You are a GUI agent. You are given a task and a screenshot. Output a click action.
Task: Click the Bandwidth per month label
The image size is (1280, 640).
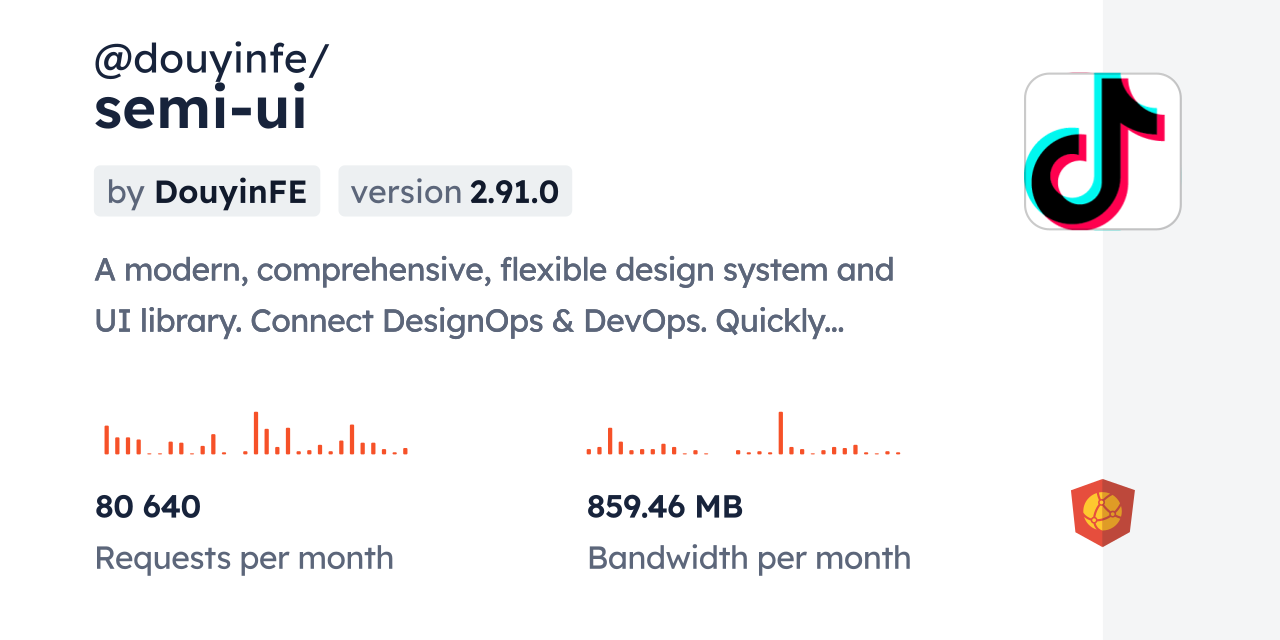tap(749, 558)
